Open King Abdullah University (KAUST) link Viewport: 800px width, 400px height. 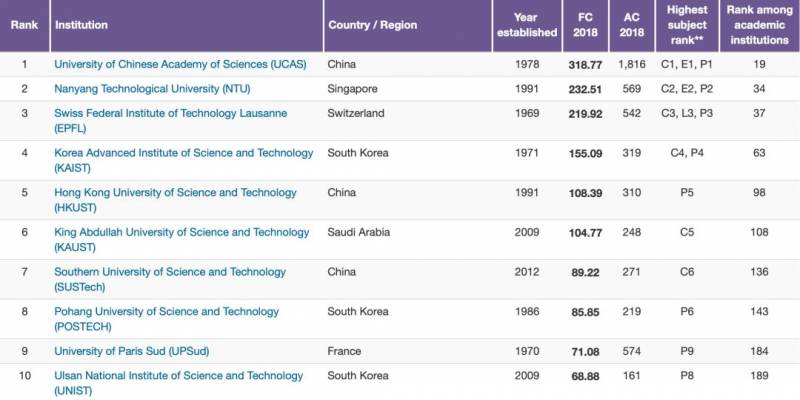pos(181,232)
